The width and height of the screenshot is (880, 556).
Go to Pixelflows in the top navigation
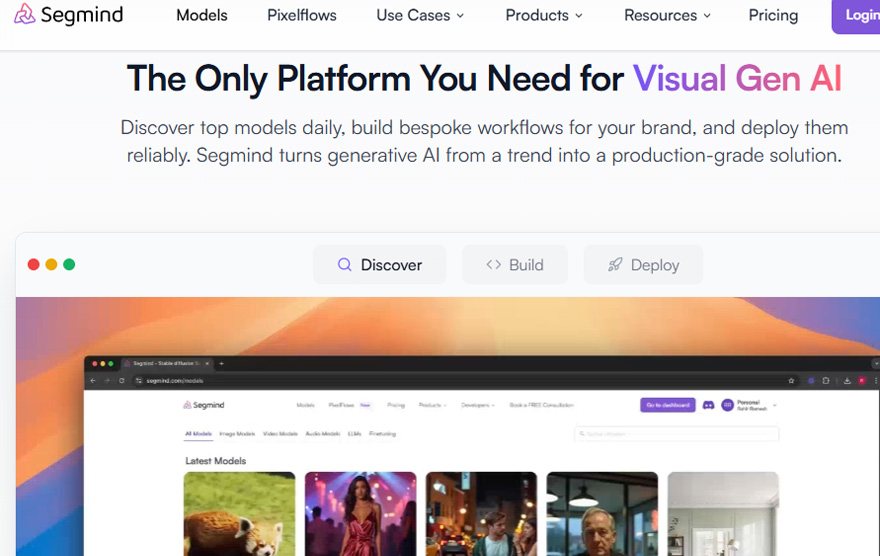(301, 15)
